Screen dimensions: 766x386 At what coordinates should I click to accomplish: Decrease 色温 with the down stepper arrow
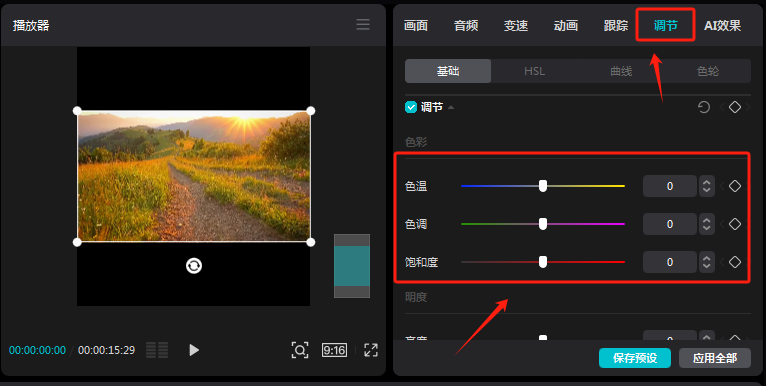(706, 191)
